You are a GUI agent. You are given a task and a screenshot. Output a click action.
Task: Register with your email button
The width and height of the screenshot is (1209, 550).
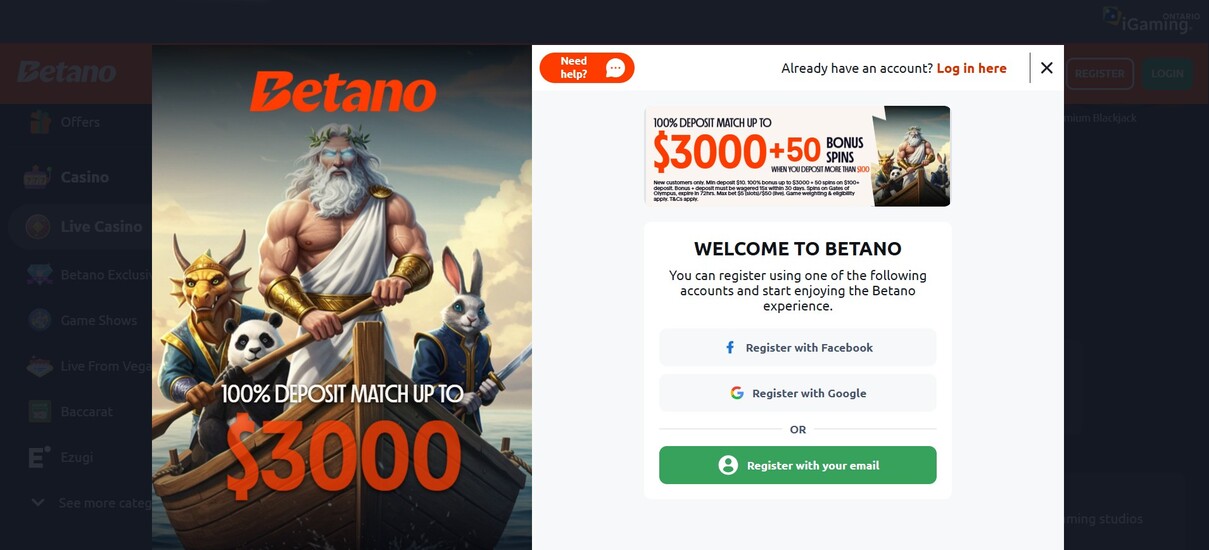pyautogui.click(x=797, y=465)
